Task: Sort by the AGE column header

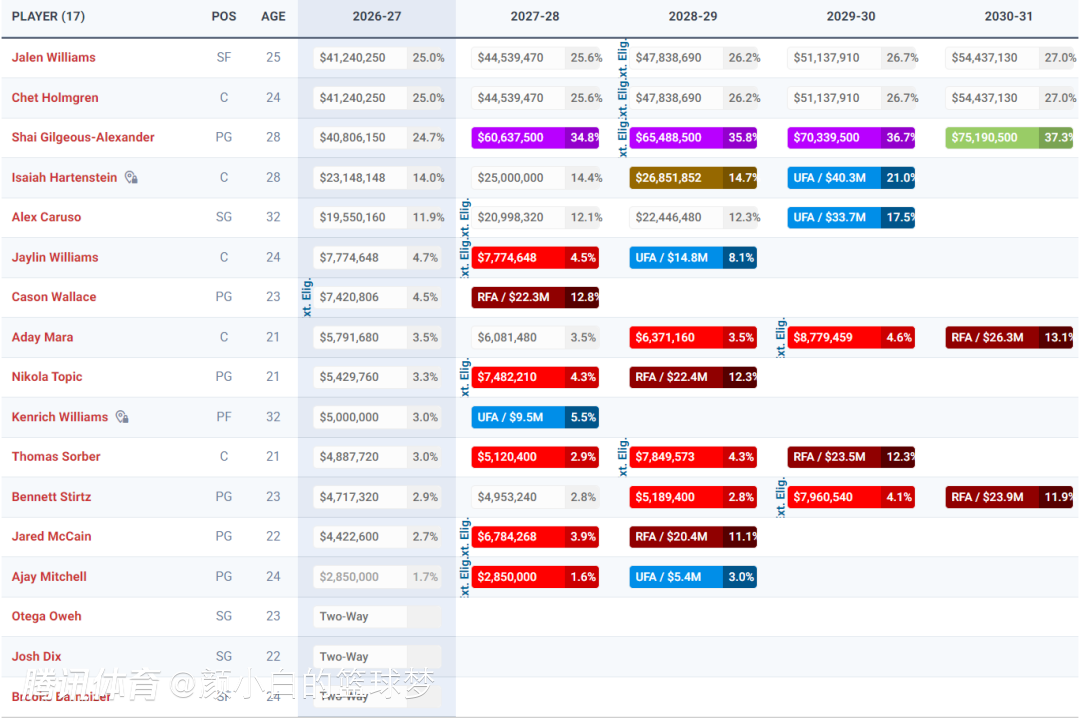Action: [273, 16]
